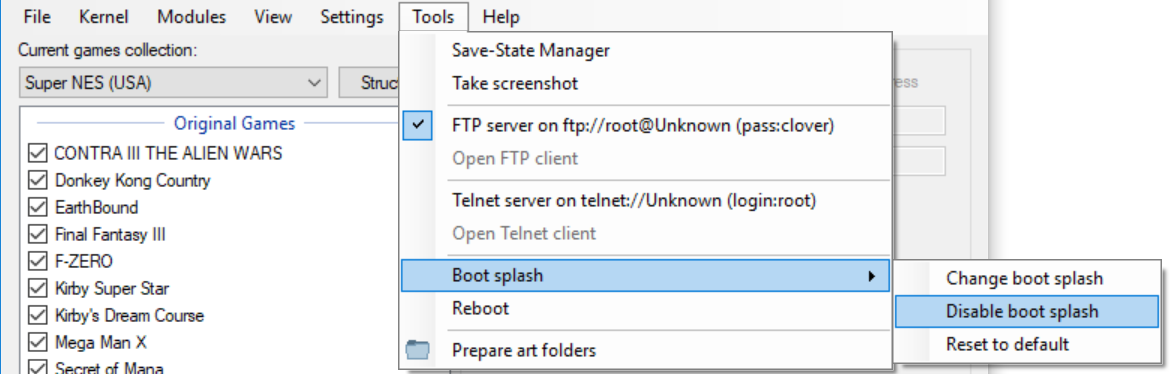This screenshot has height=374, width=1170.
Task: Uncheck CONTRA III THE ALIEN WARS
Action: 37,154
